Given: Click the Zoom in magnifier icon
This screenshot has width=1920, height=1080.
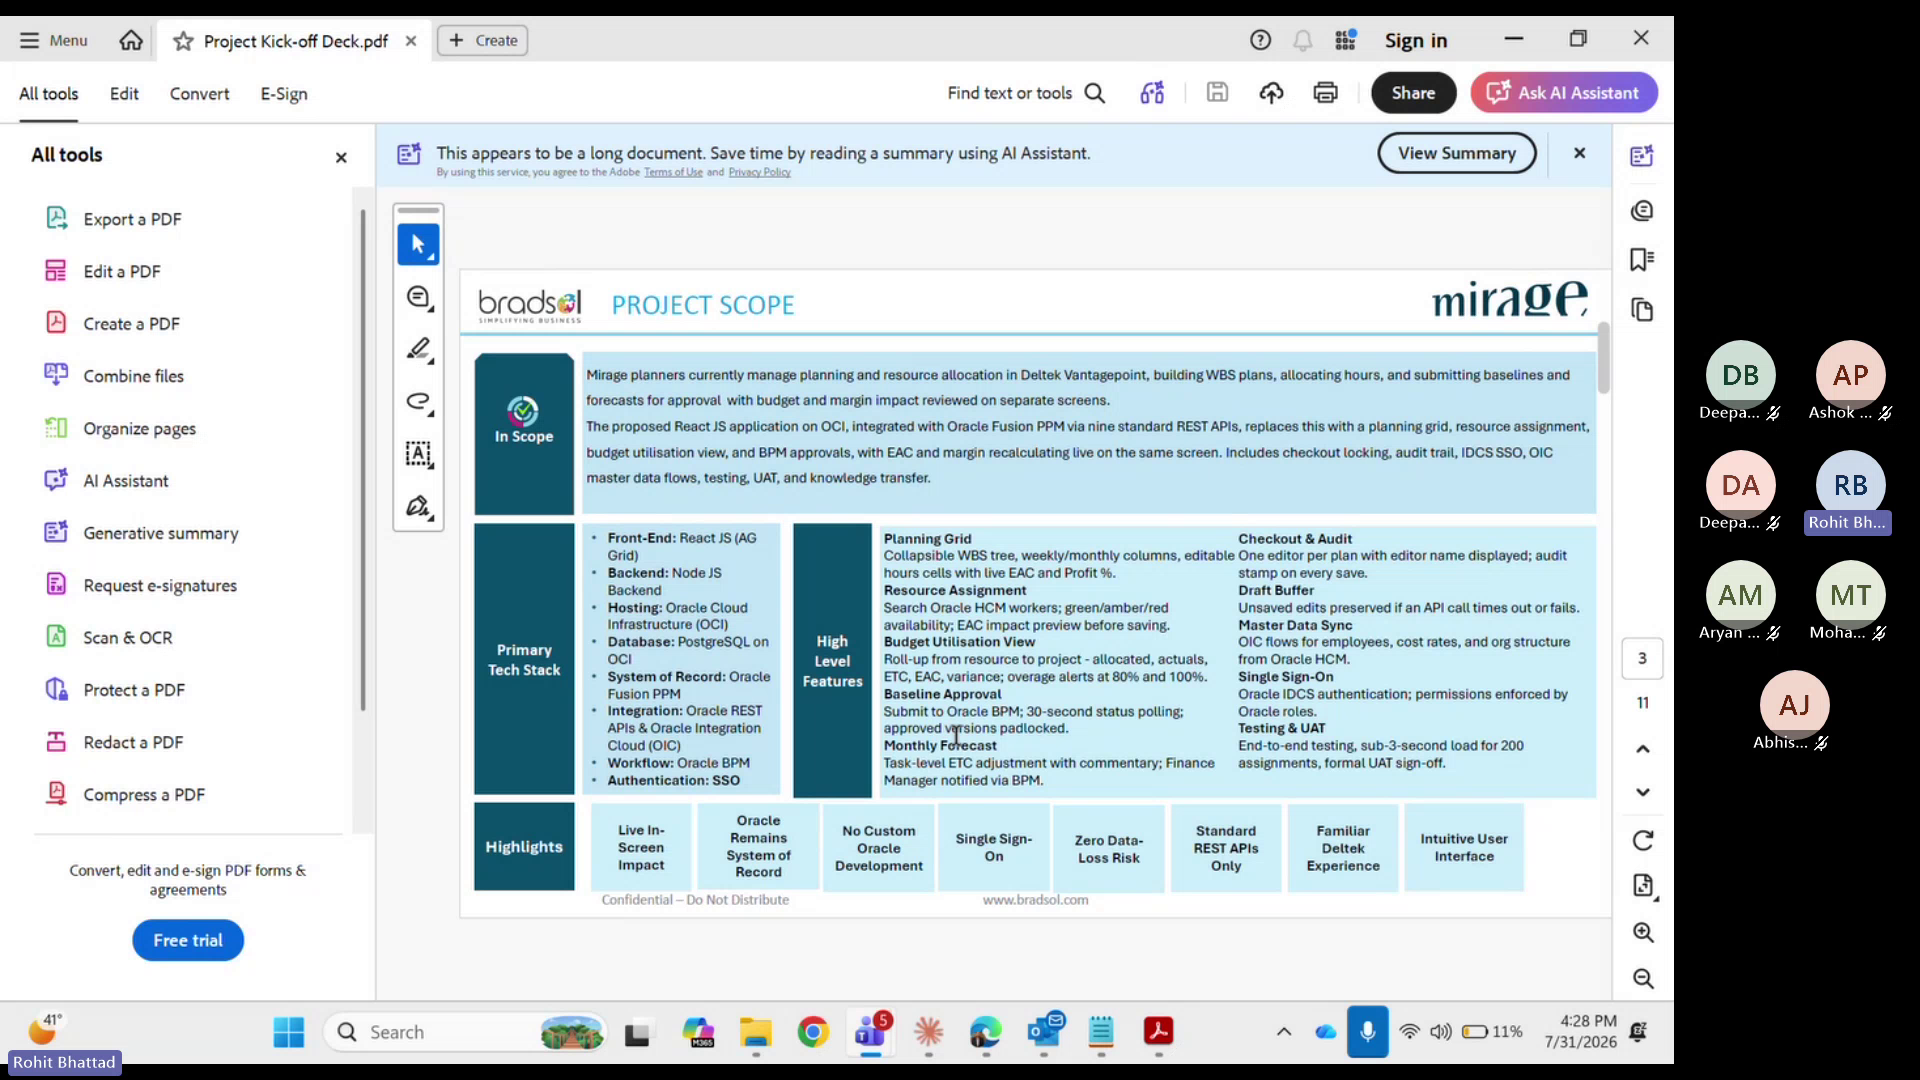Looking at the screenshot, I should [1642, 933].
